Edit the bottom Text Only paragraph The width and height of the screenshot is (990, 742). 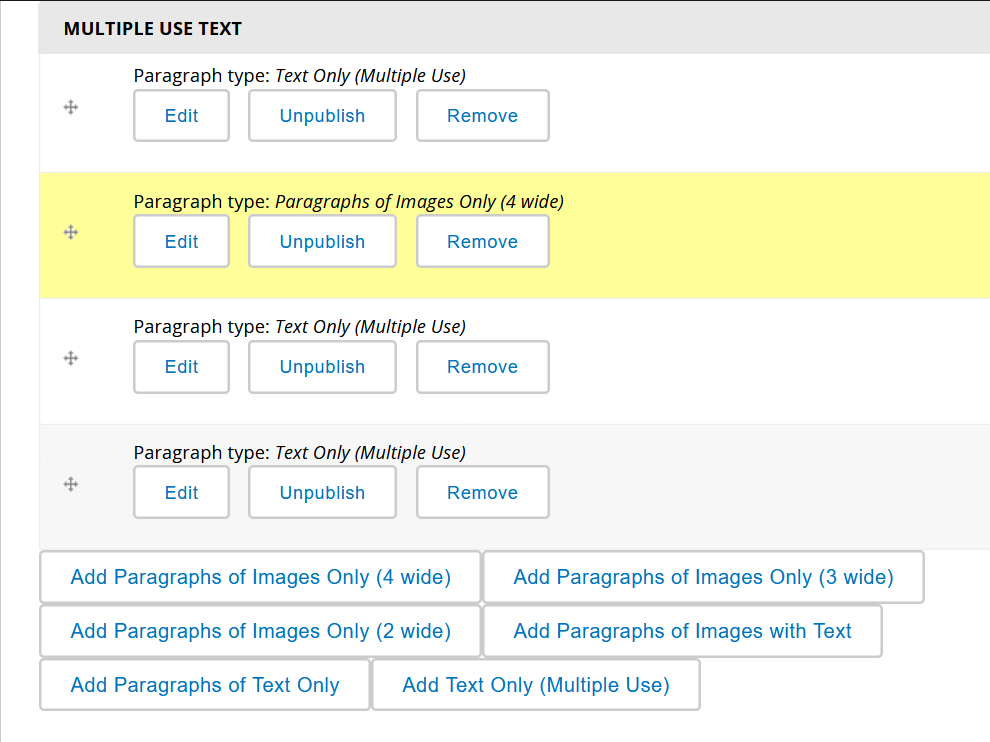click(x=181, y=492)
